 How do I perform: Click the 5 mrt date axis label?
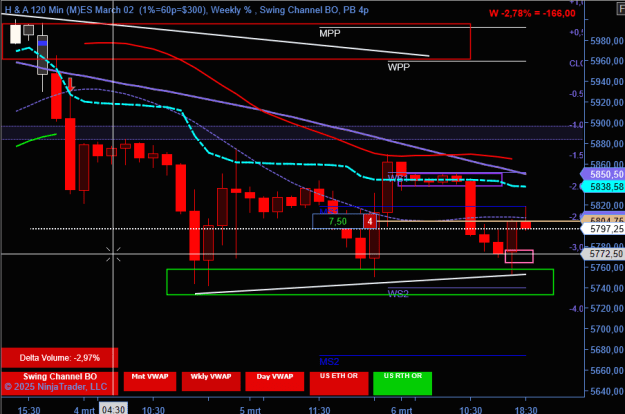click(x=250, y=410)
